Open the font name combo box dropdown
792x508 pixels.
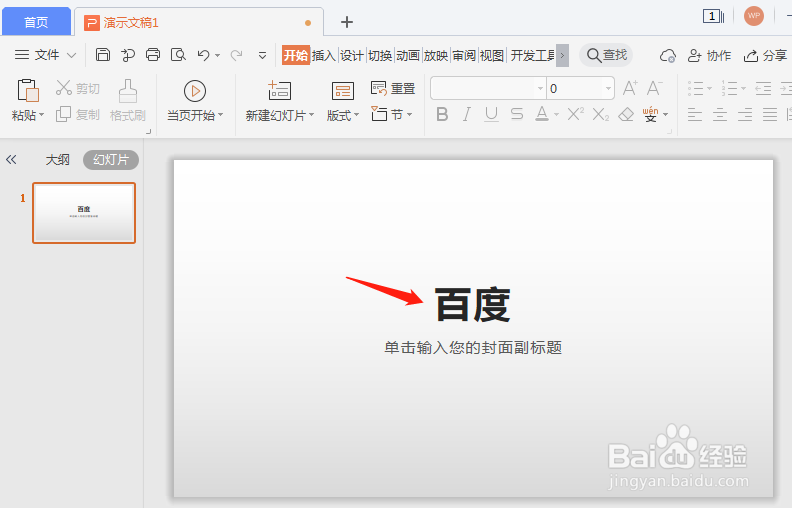[540, 89]
